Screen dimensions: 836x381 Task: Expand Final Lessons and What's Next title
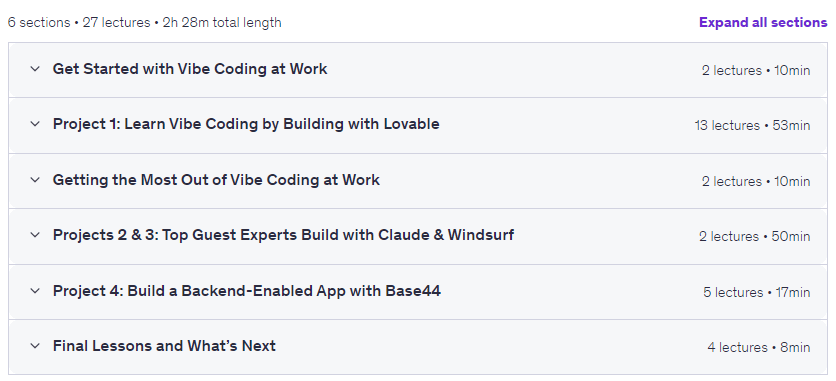point(164,346)
